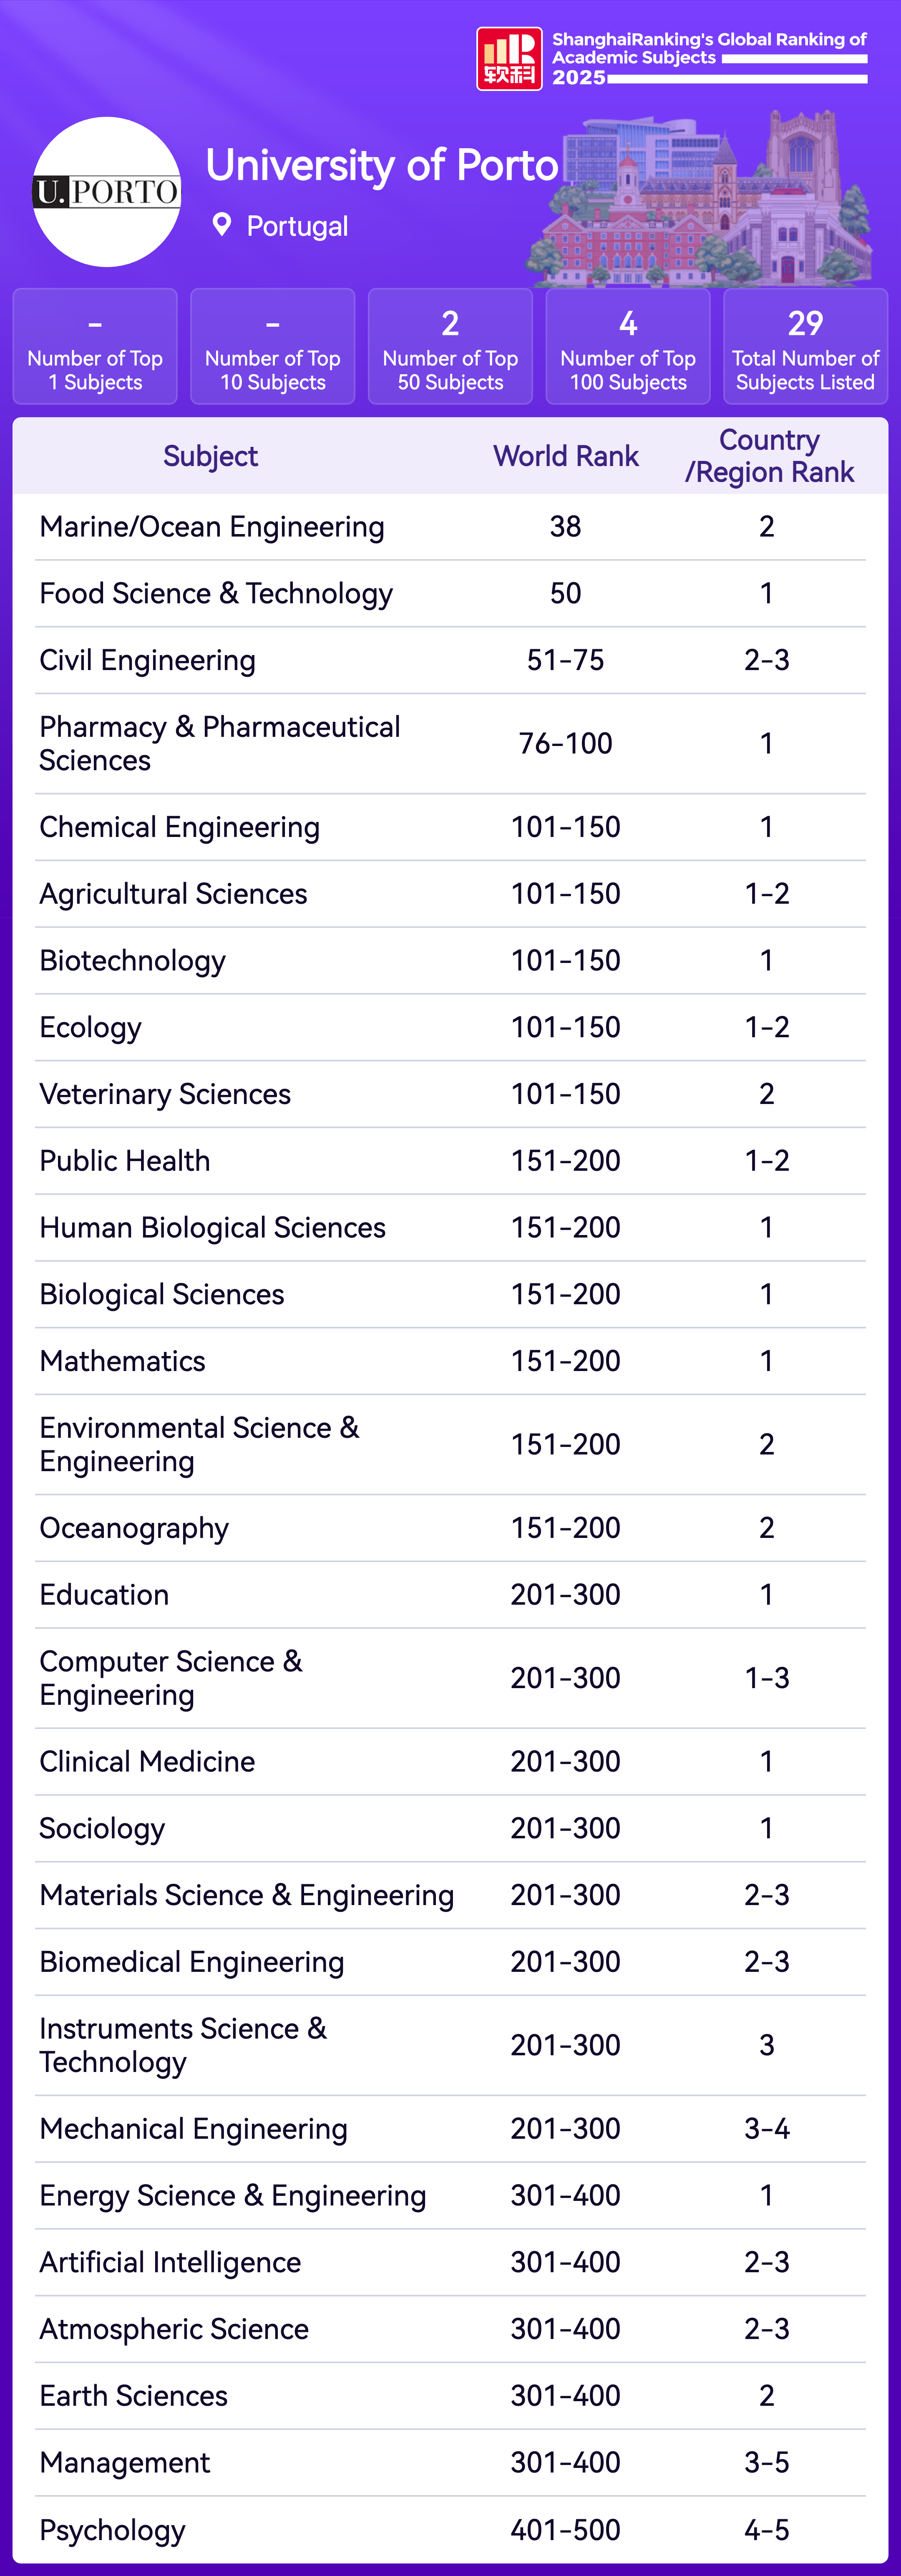Click the U.Porto circular logo
Screen dimensions: 901x2576
click(x=107, y=192)
